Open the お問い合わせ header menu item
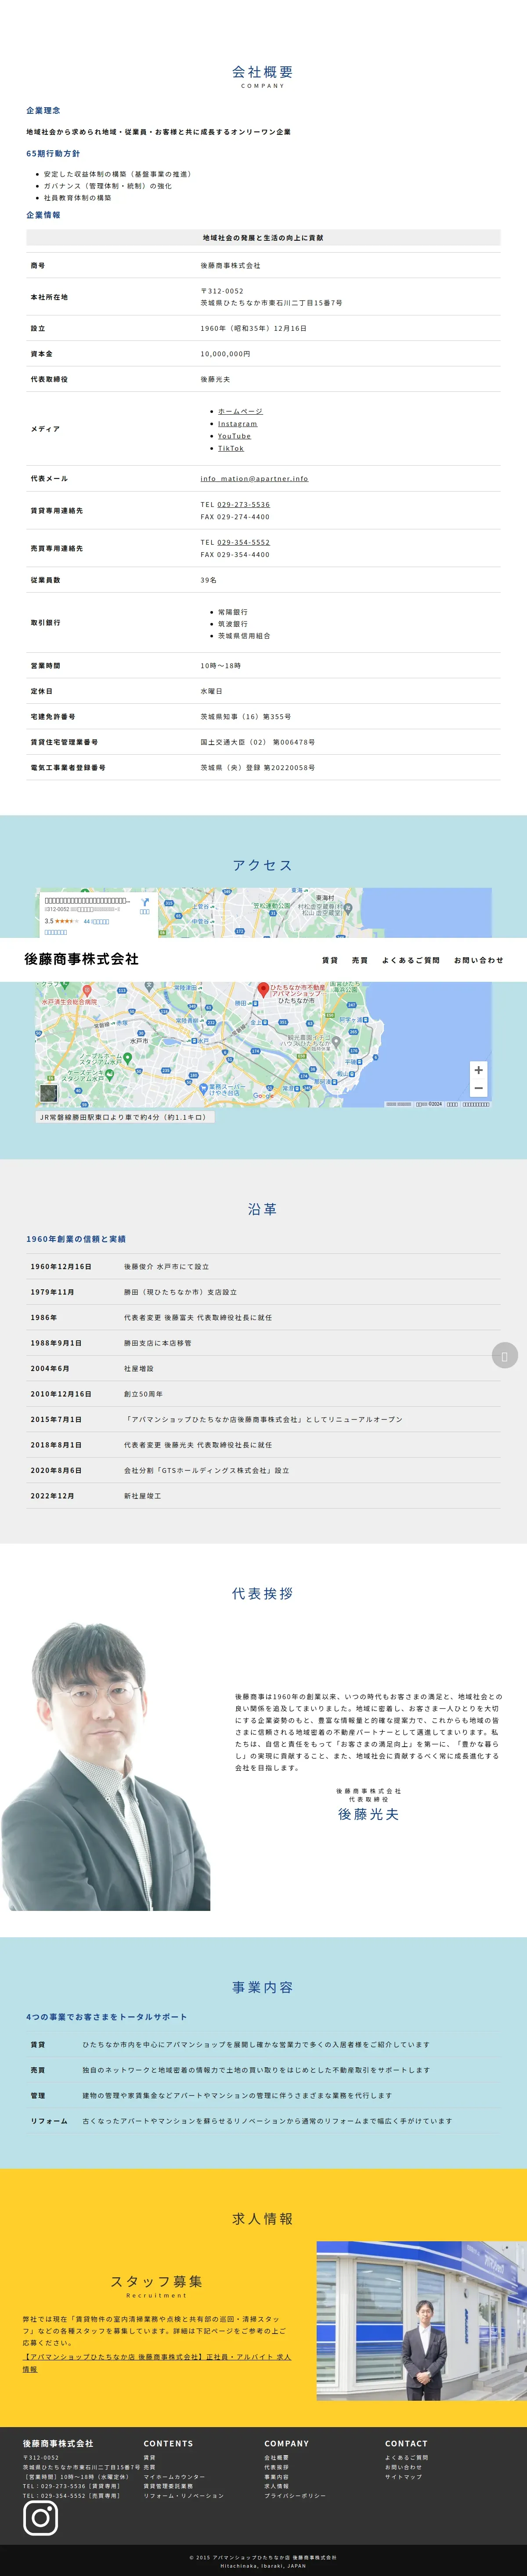This screenshot has width=527, height=2576. (479, 960)
